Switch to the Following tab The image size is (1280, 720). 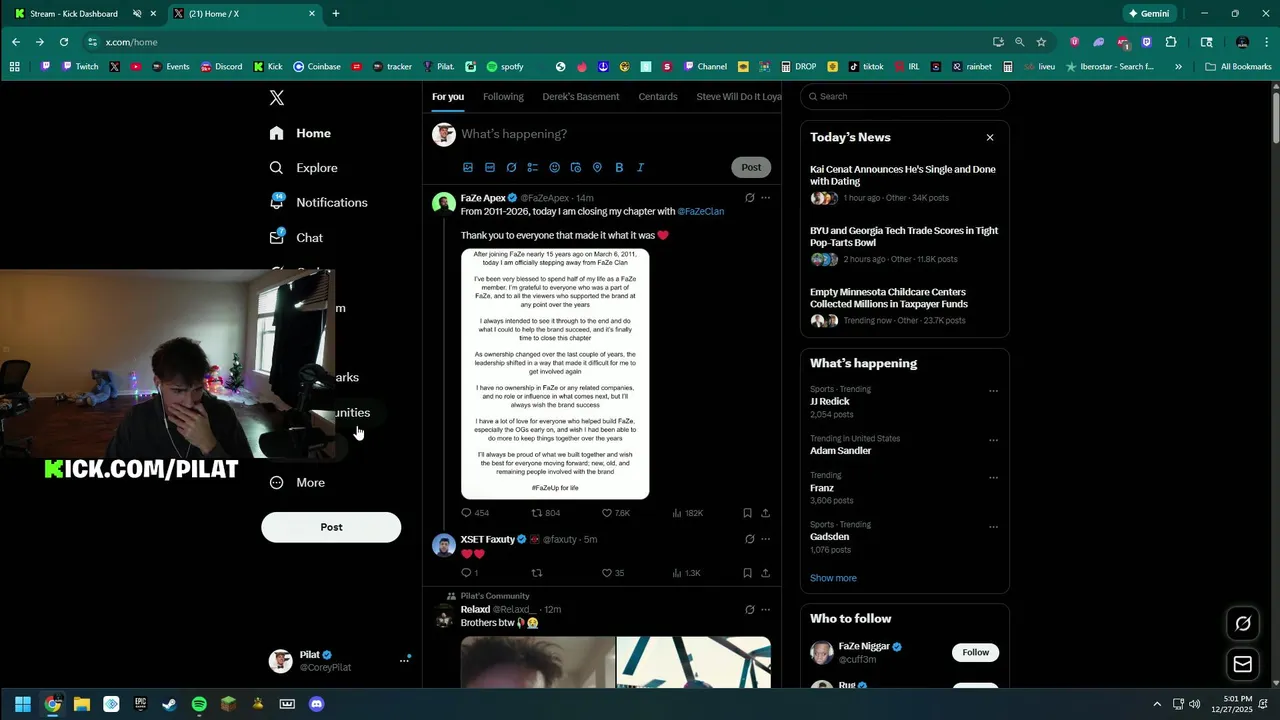pos(503,97)
